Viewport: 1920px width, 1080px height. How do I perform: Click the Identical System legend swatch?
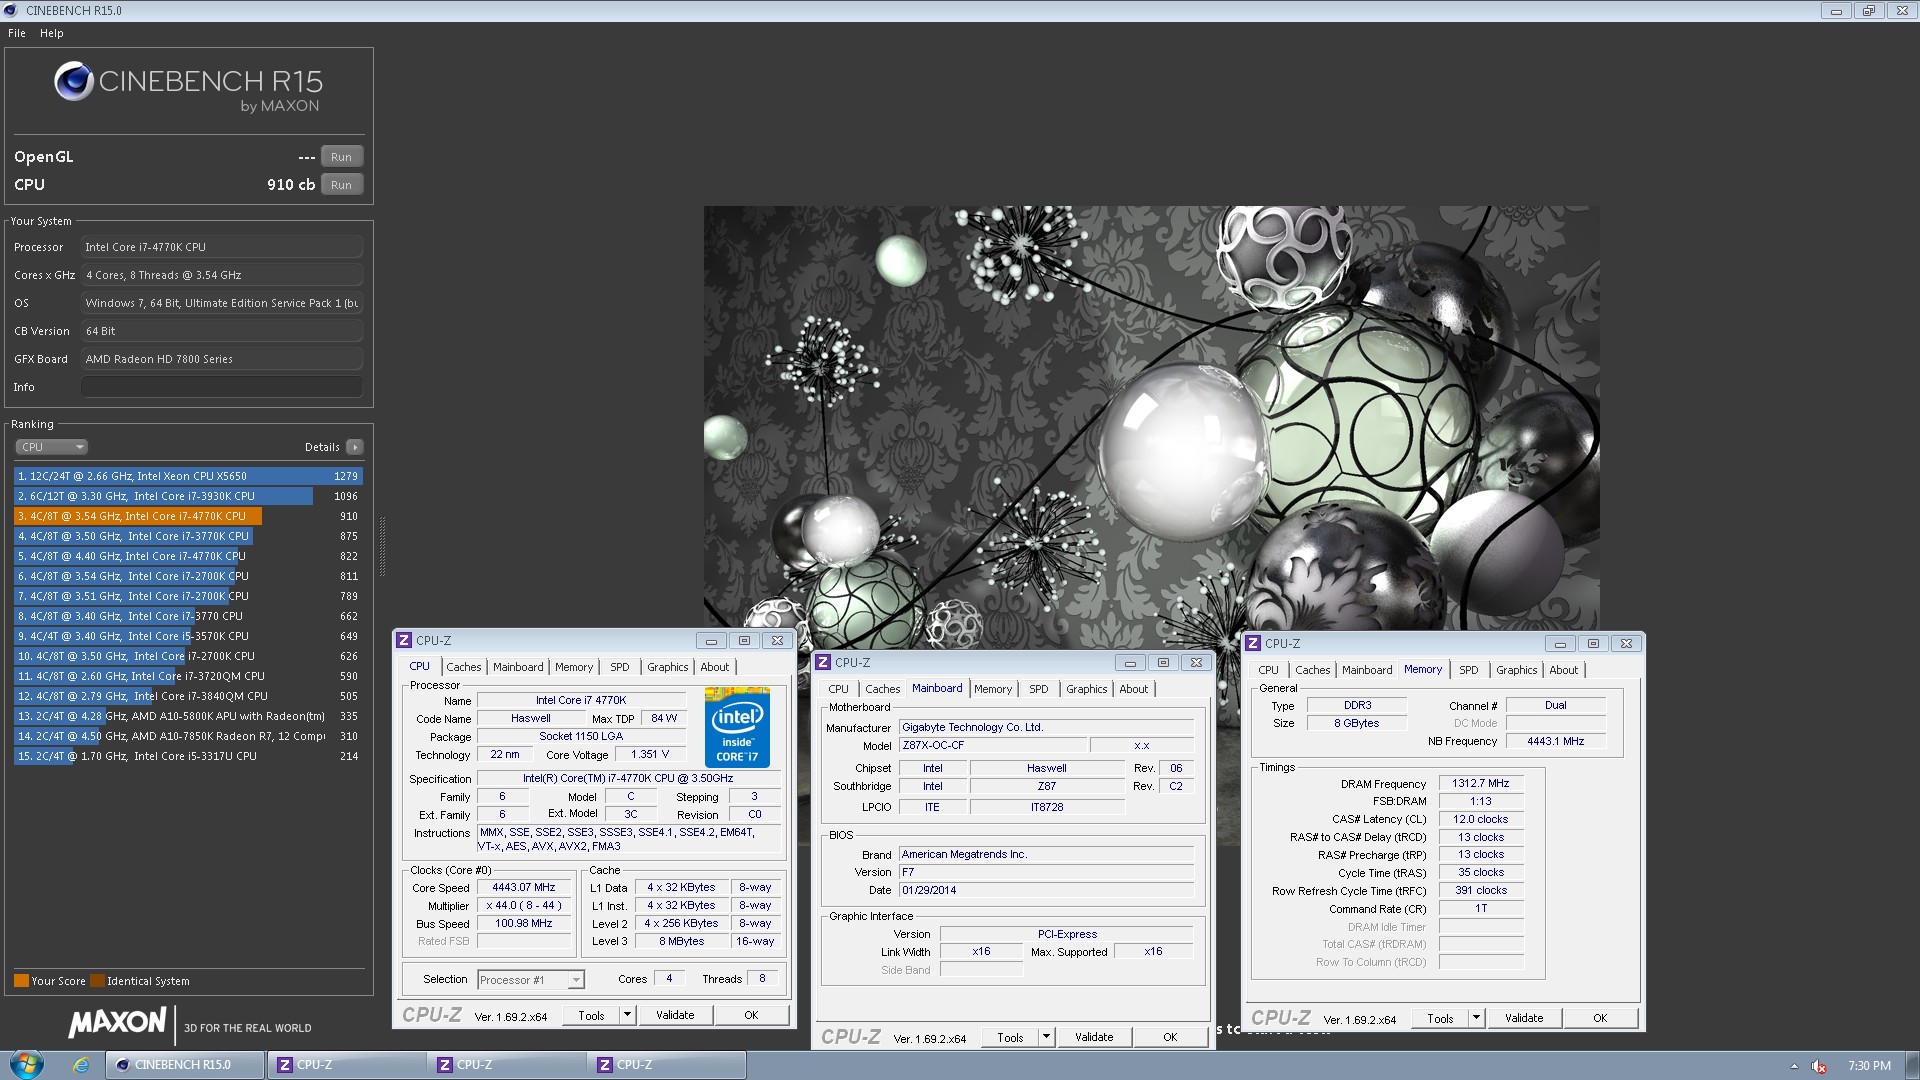[x=97, y=981]
